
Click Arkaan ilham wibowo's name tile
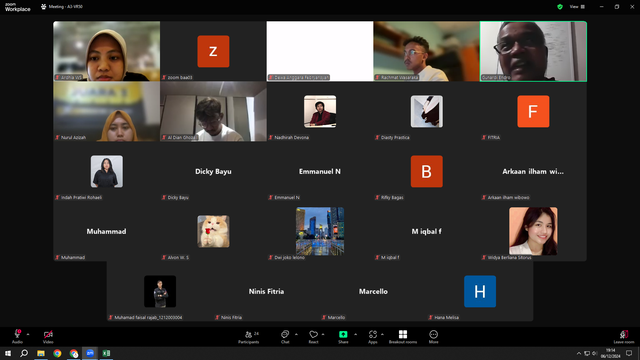pyautogui.click(x=533, y=171)
